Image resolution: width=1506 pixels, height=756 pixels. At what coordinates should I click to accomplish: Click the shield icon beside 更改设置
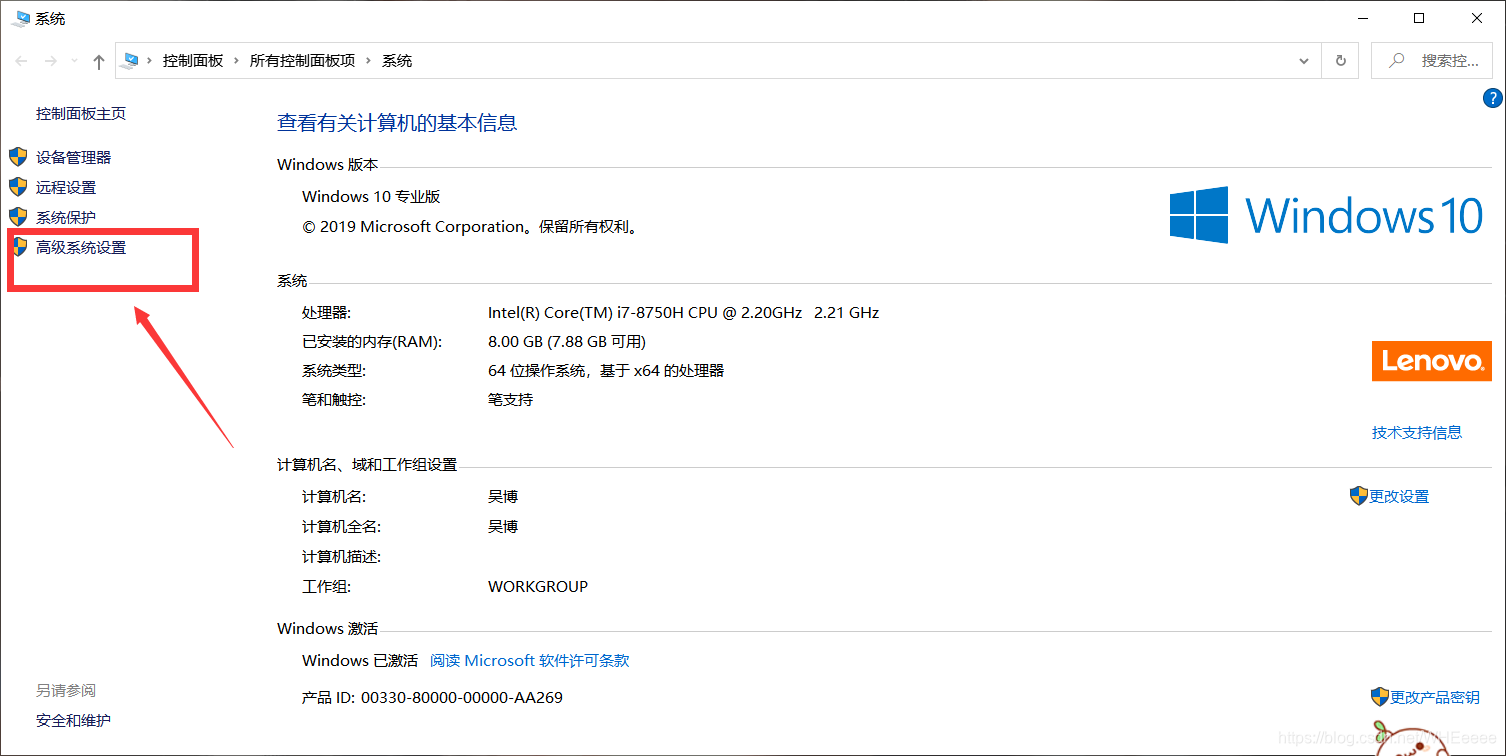pyautogui.click(x=1358, y=495)
